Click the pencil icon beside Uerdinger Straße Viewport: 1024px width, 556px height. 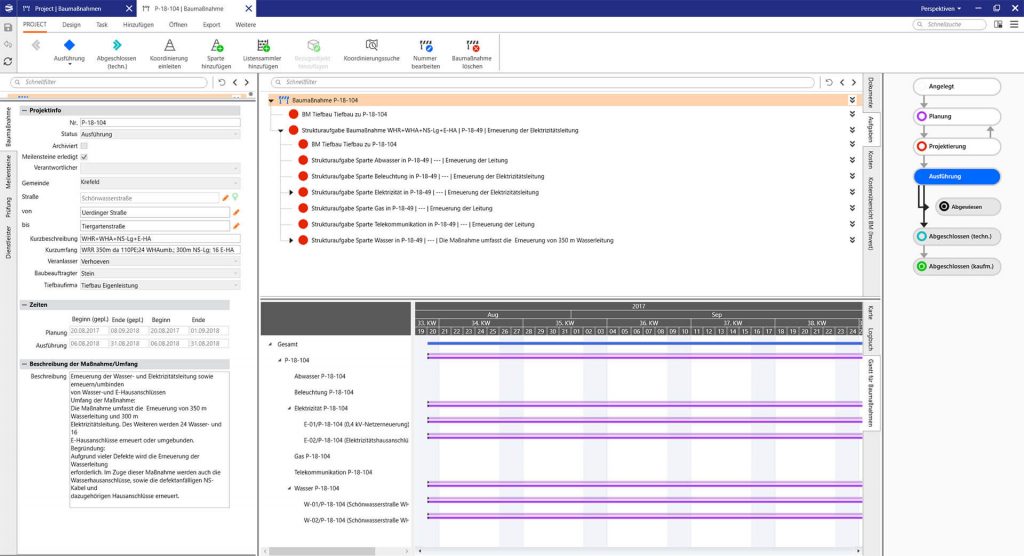click(x=237, y=212)
